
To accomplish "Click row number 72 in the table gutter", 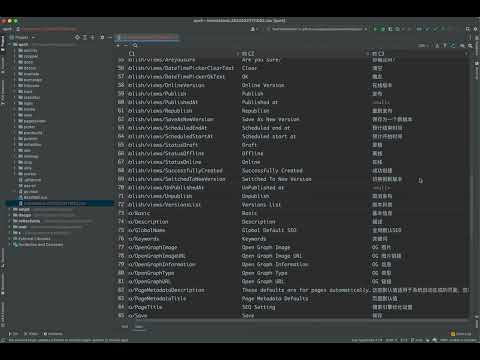I will click(x=121, y=205).
